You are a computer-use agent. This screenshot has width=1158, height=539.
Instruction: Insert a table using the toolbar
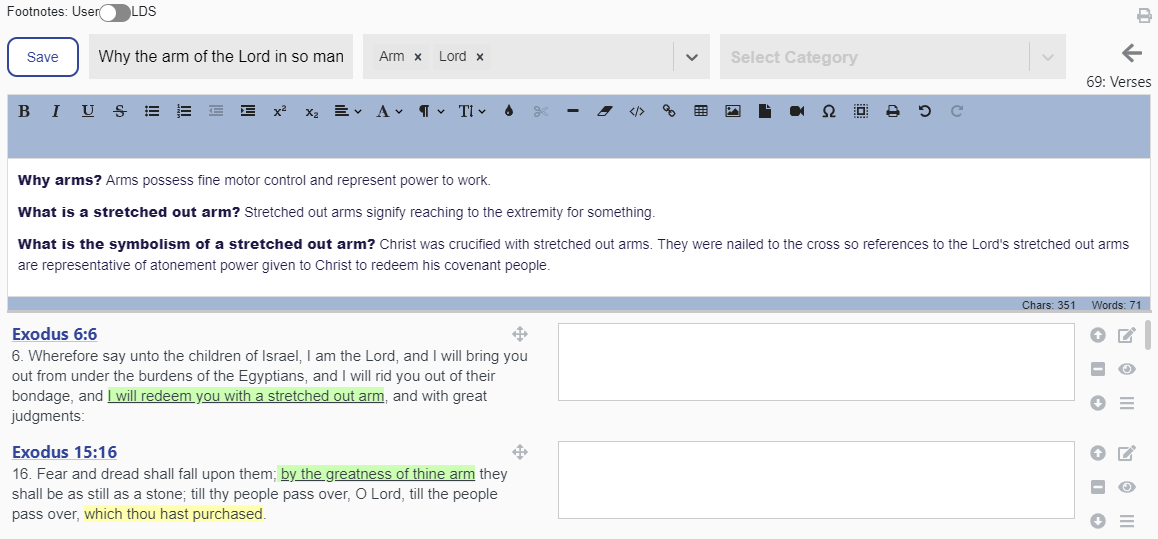click(x=701, y=112)
